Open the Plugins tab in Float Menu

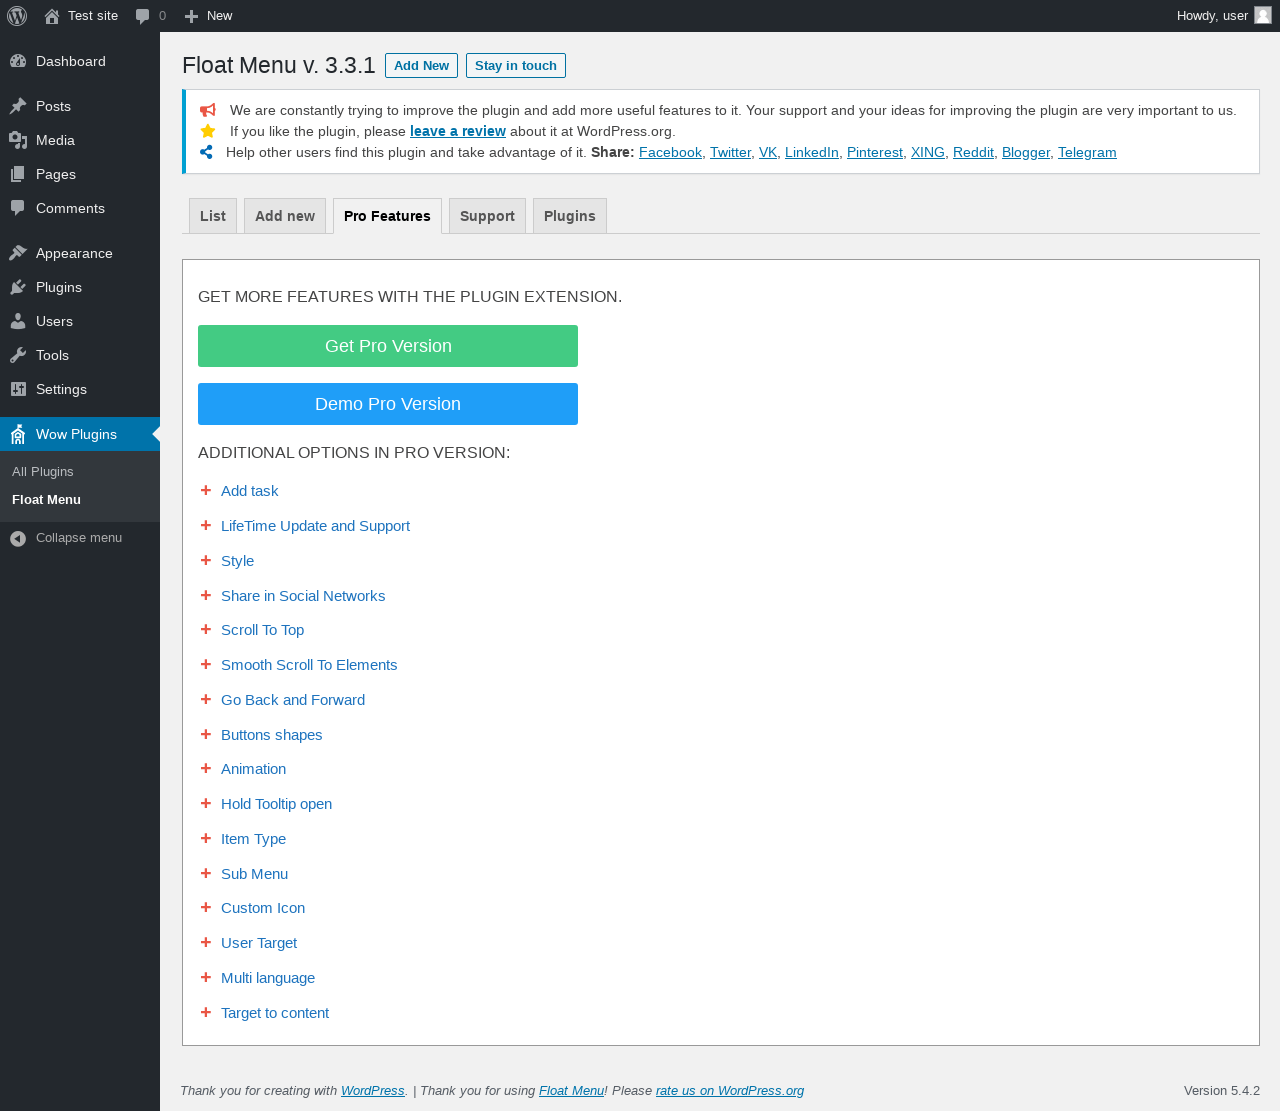[x=570, y=216]
